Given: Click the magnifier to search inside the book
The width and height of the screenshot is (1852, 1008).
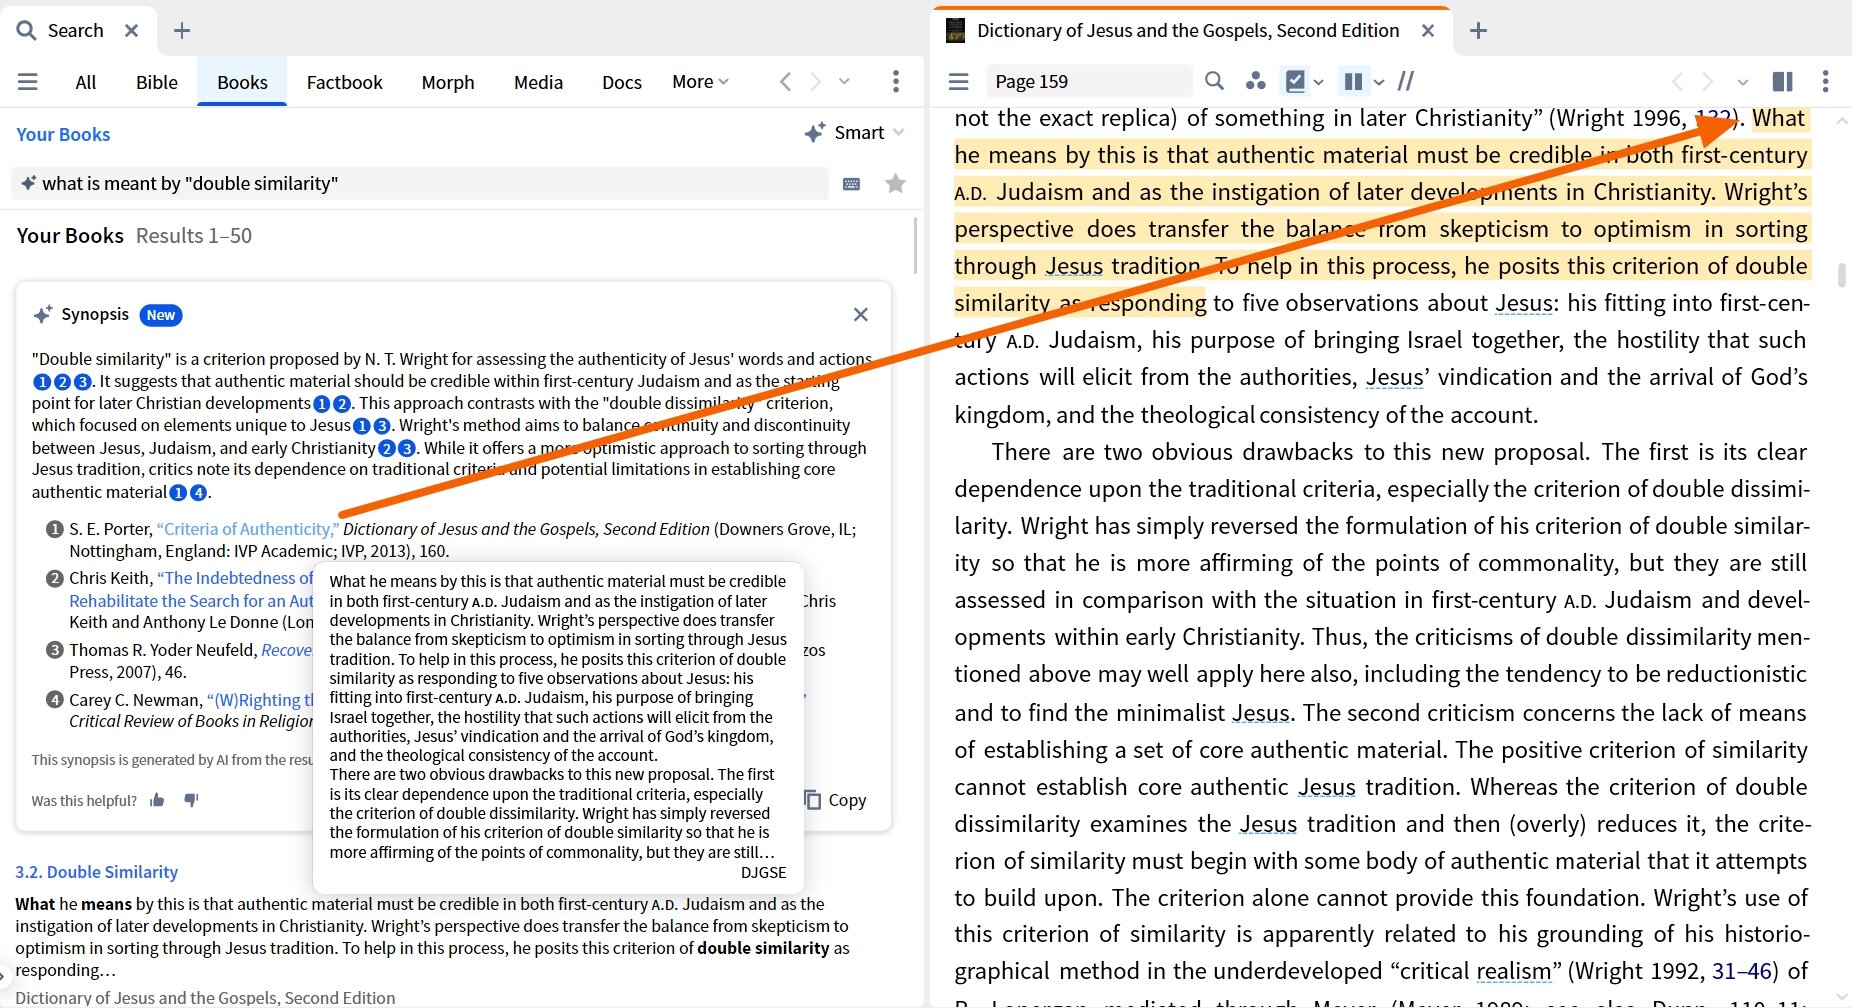Looking at the screenshot, I should point(1214,81).
